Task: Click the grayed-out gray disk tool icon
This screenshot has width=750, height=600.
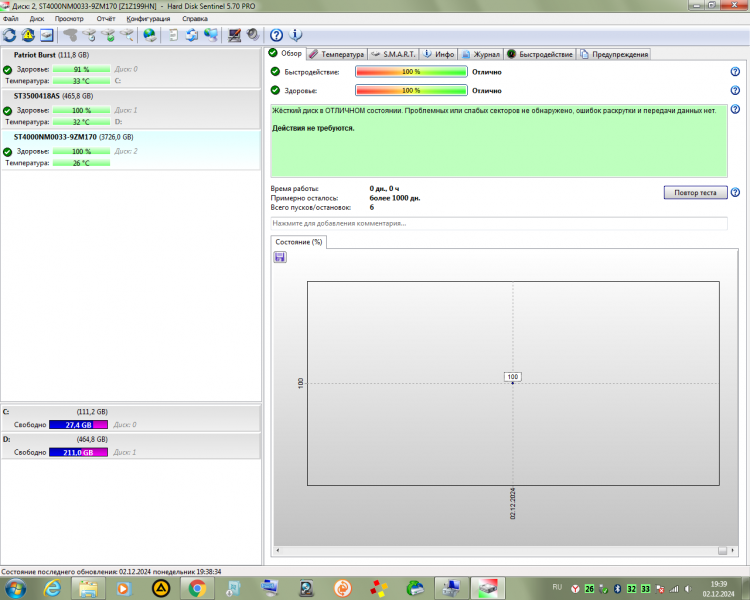Action: pos(70,35)
